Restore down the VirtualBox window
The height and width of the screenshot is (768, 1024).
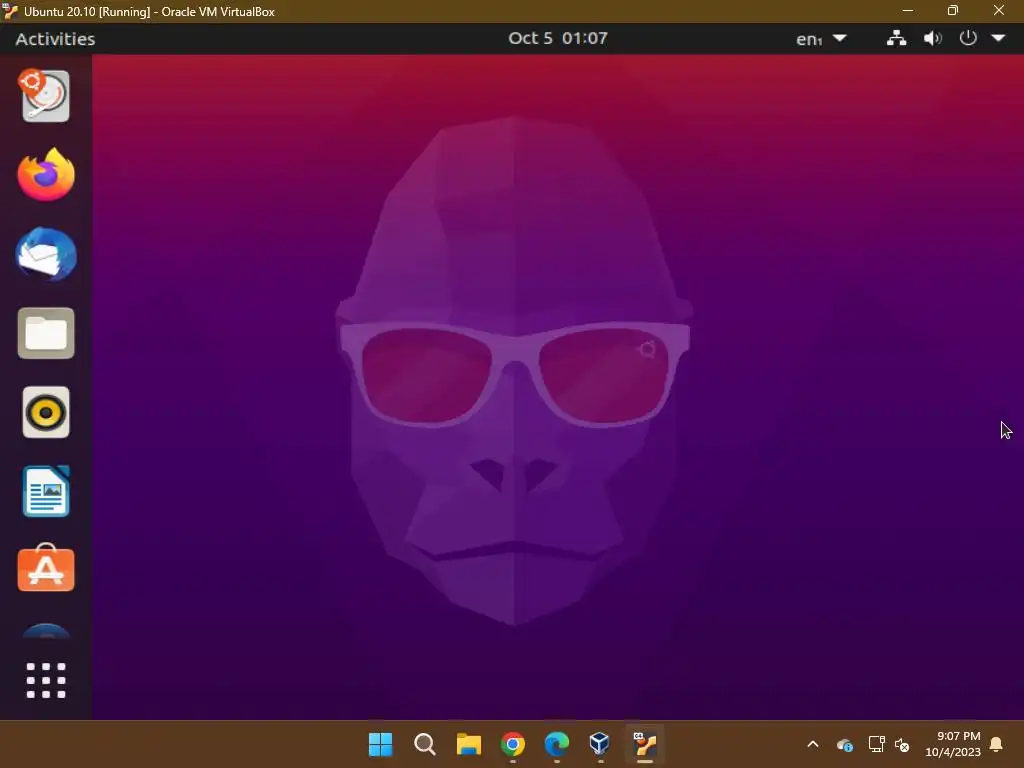point(953,10)
